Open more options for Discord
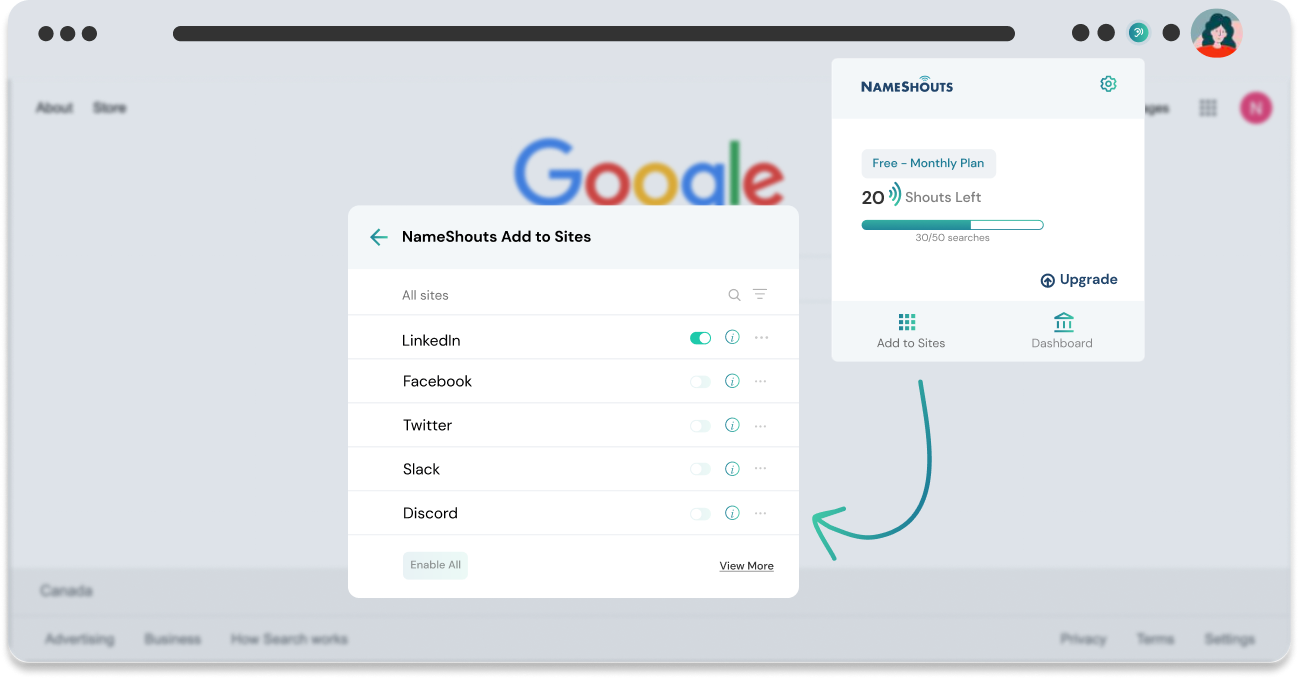1299x679 pixels. pos(761,513)
